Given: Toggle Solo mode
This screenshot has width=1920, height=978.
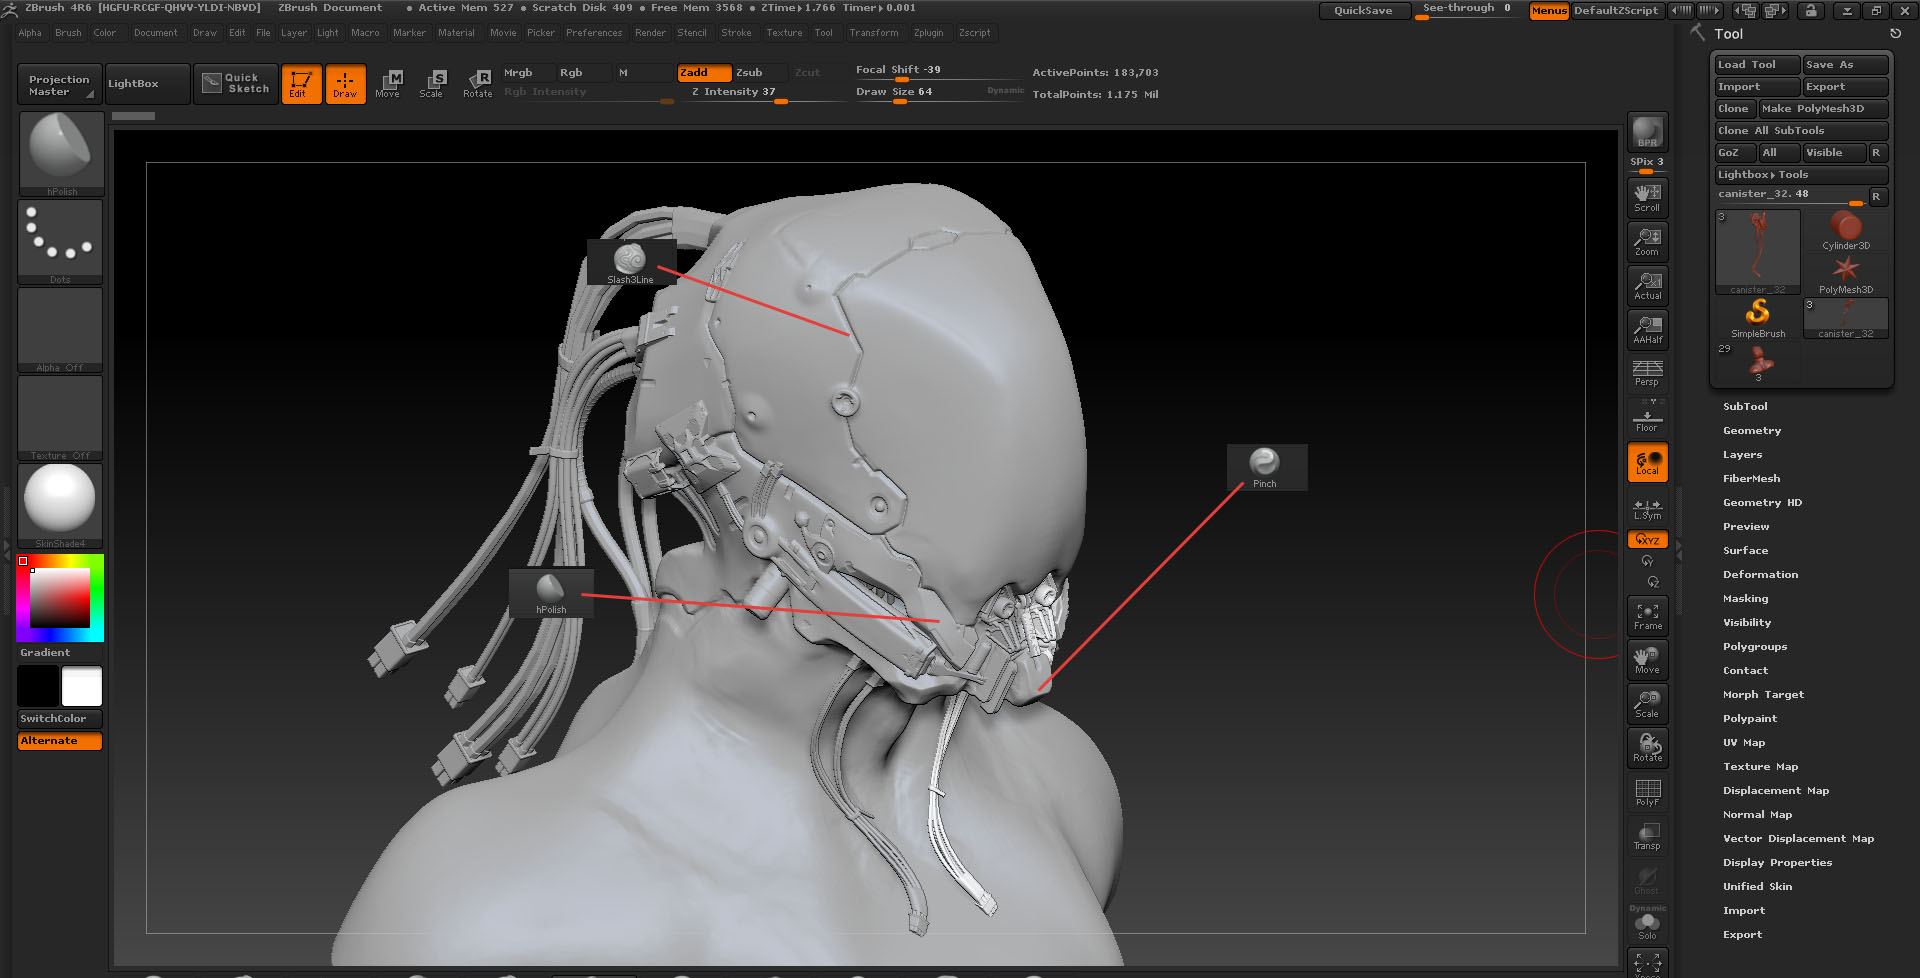Looking at the screenshot, I should [x=1647, y=924].
